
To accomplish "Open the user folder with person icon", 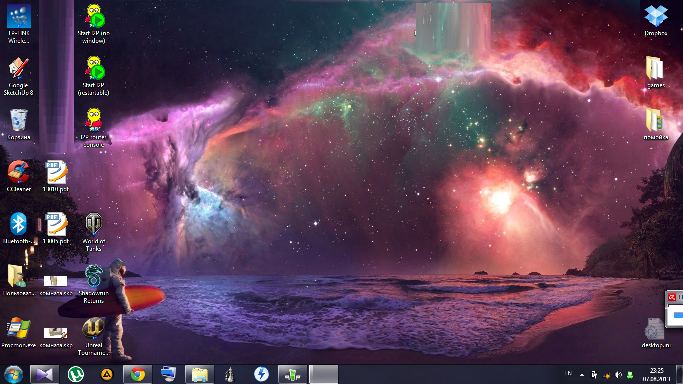I will pos(18,280).
